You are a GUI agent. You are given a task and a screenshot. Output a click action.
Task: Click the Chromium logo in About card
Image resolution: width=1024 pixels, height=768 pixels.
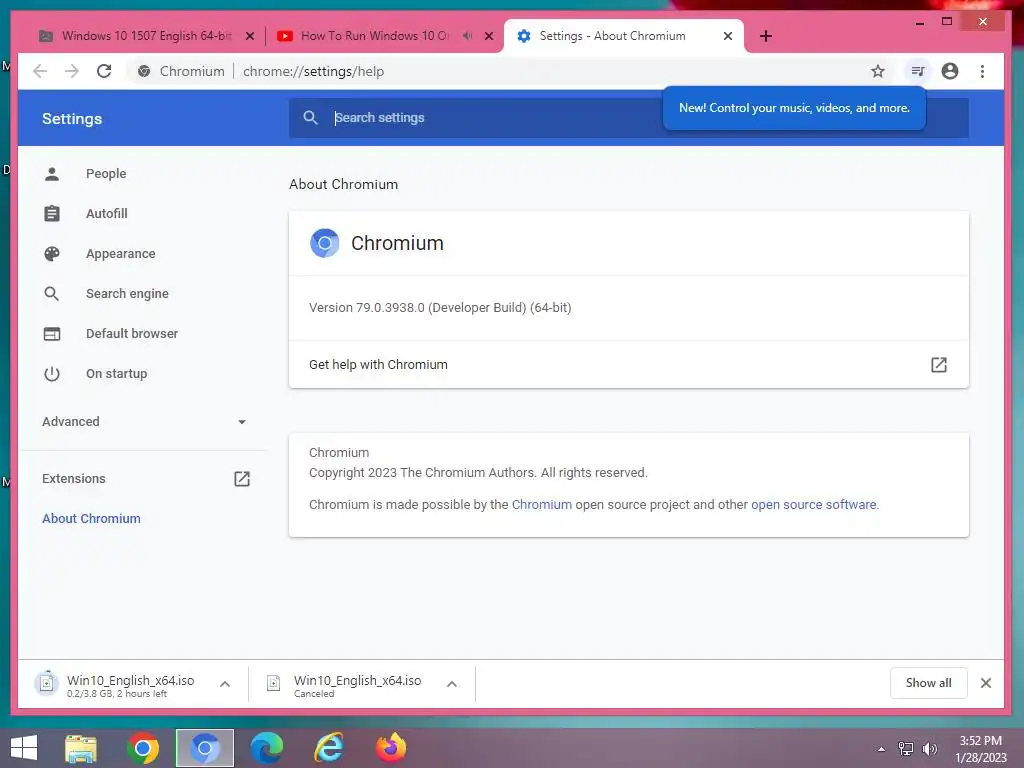tap(325, 243)
